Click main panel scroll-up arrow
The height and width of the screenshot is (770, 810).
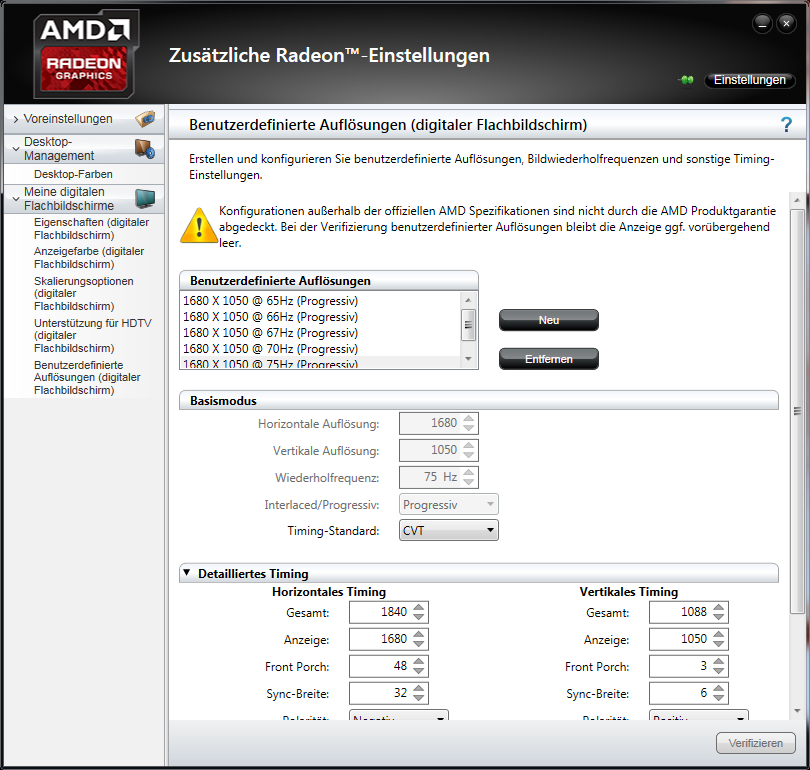point(797,200)
